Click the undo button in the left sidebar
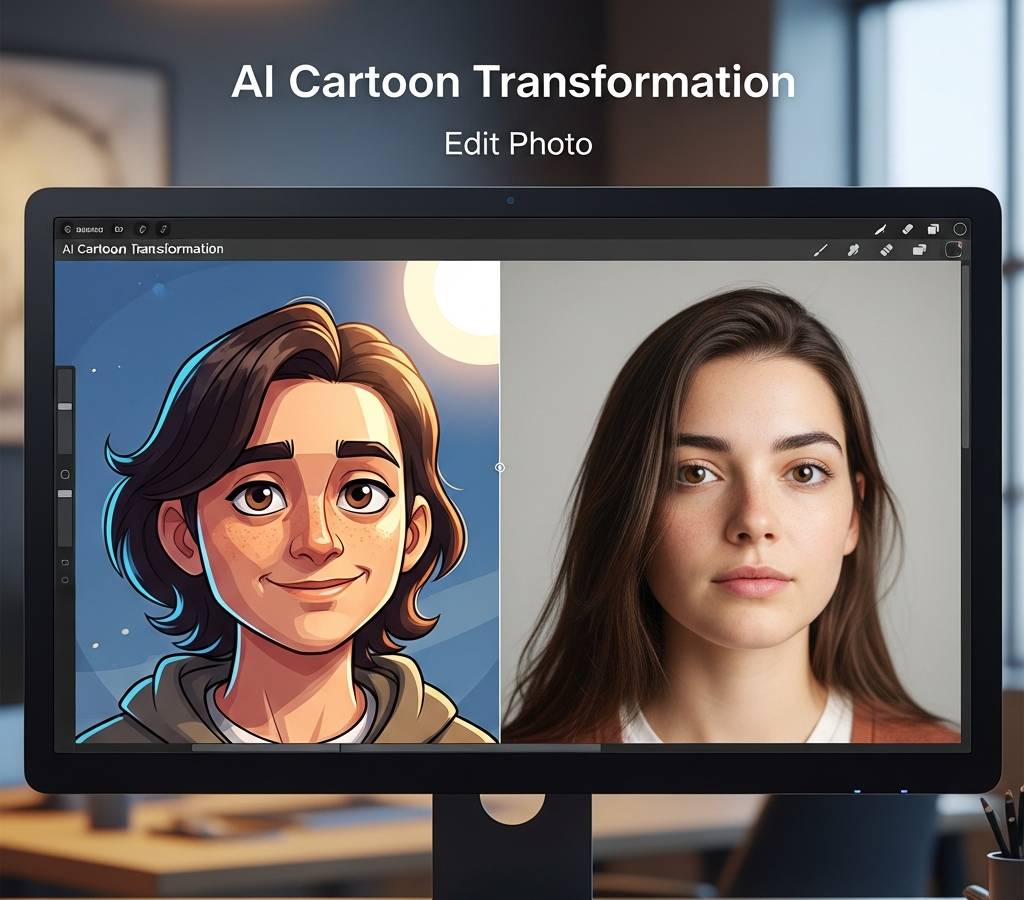 pos(65,562)
